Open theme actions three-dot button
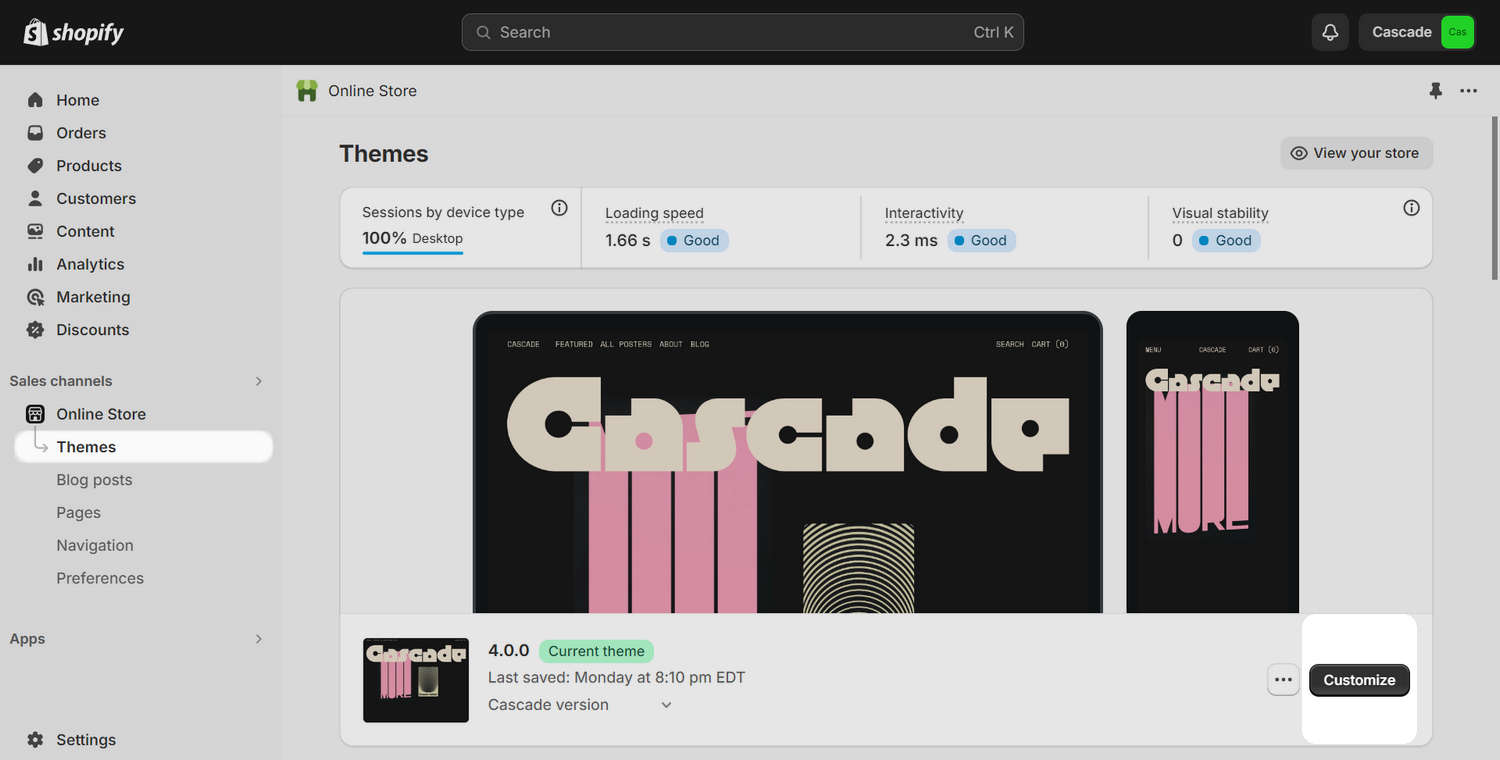The height and width of the screenshot is (760, 1500). pos(1284,680)
